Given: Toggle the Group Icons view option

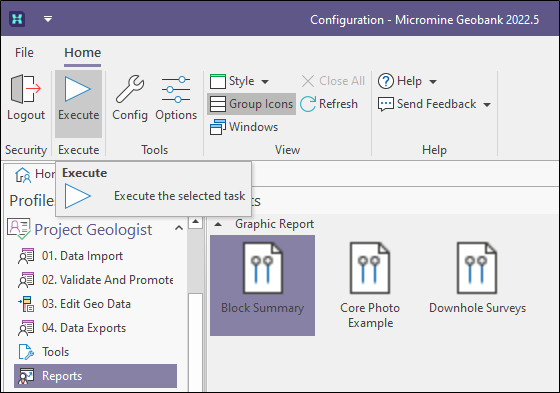Looking at the screenshot, I should (251, 104).
